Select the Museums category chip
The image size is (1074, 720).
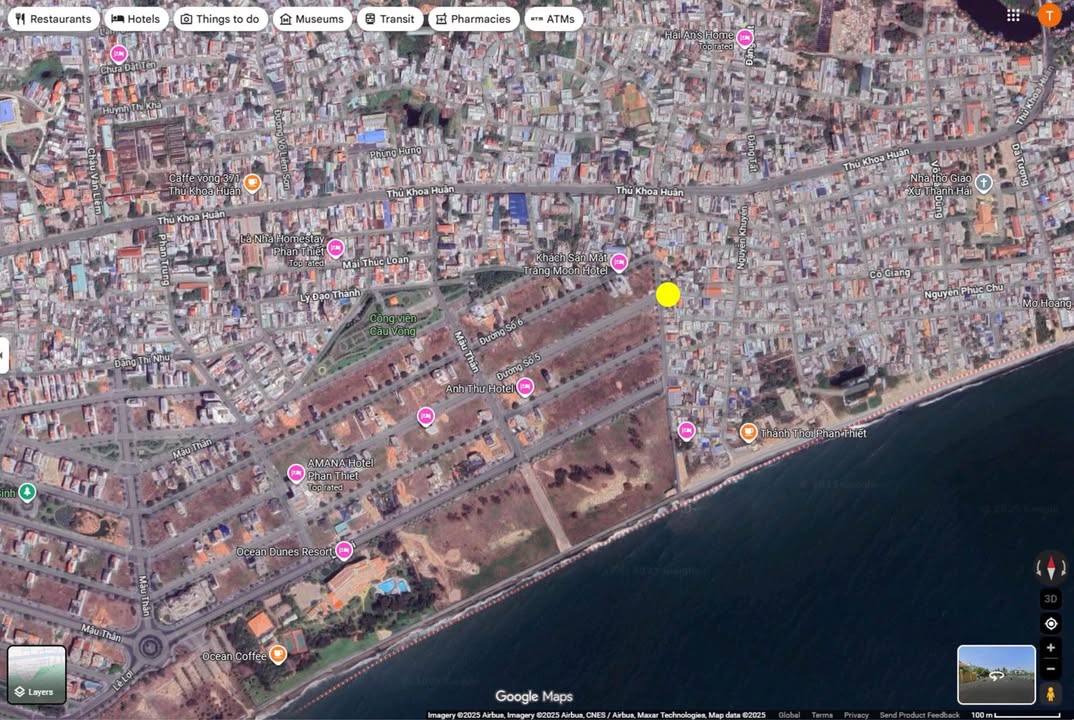[312, 18]
